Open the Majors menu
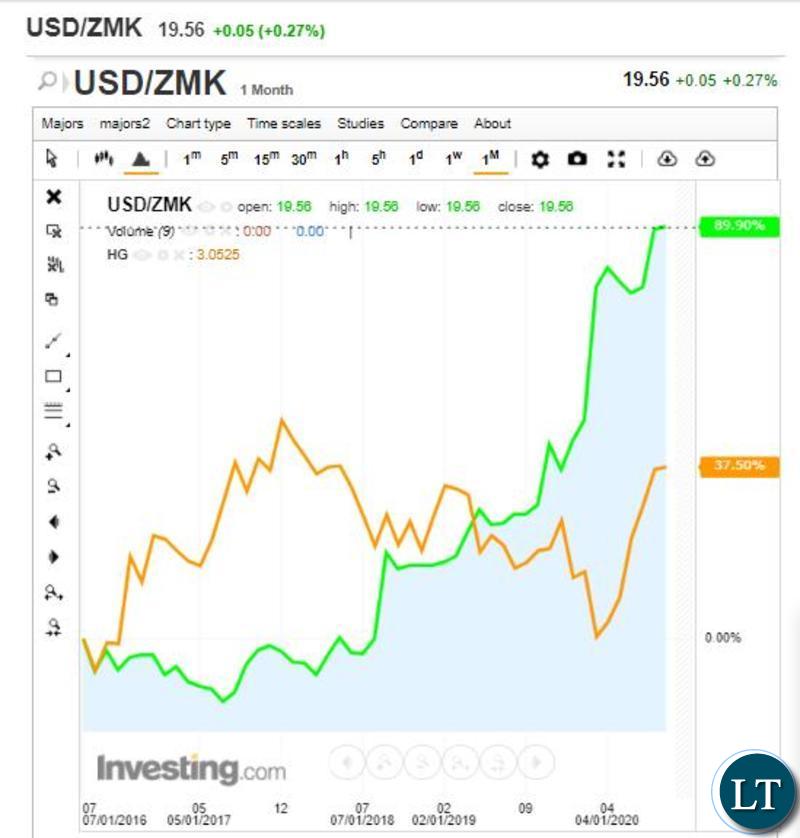Image resolution: width=800 pixels, height=838 pixels. (63, 123)
